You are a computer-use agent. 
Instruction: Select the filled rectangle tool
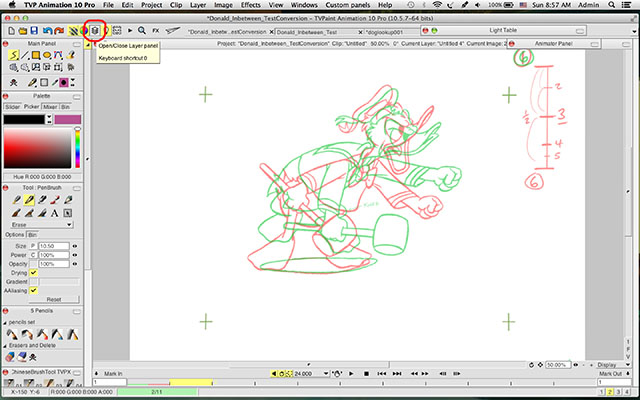36,55
